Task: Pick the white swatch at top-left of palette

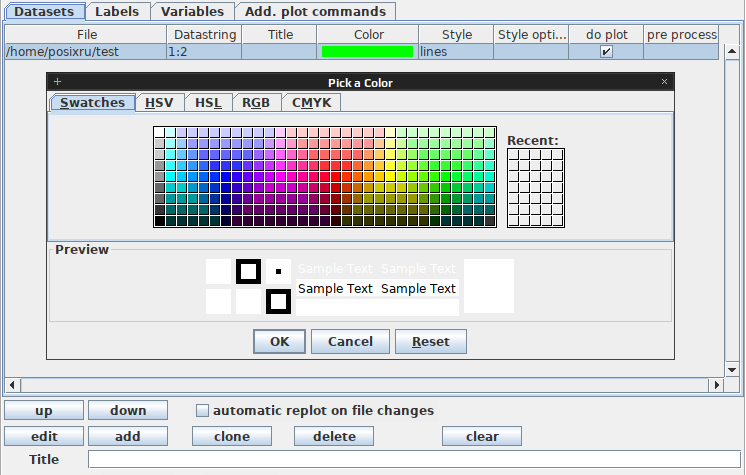Action: point(160,133)
